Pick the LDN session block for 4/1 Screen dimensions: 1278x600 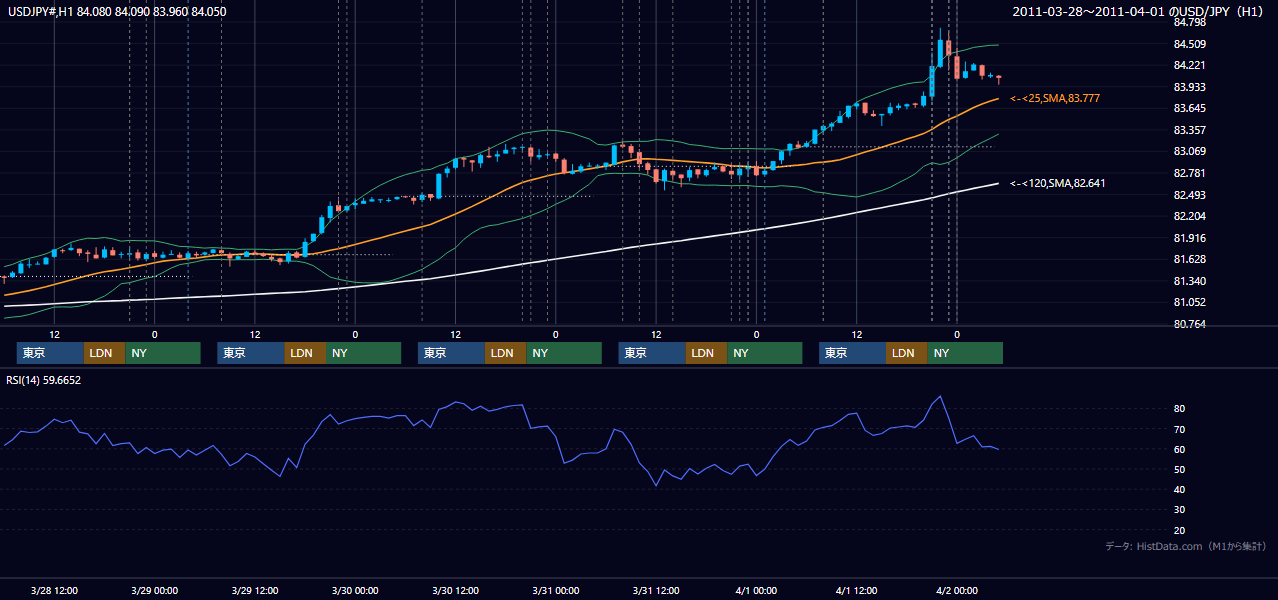coord(906,353)
